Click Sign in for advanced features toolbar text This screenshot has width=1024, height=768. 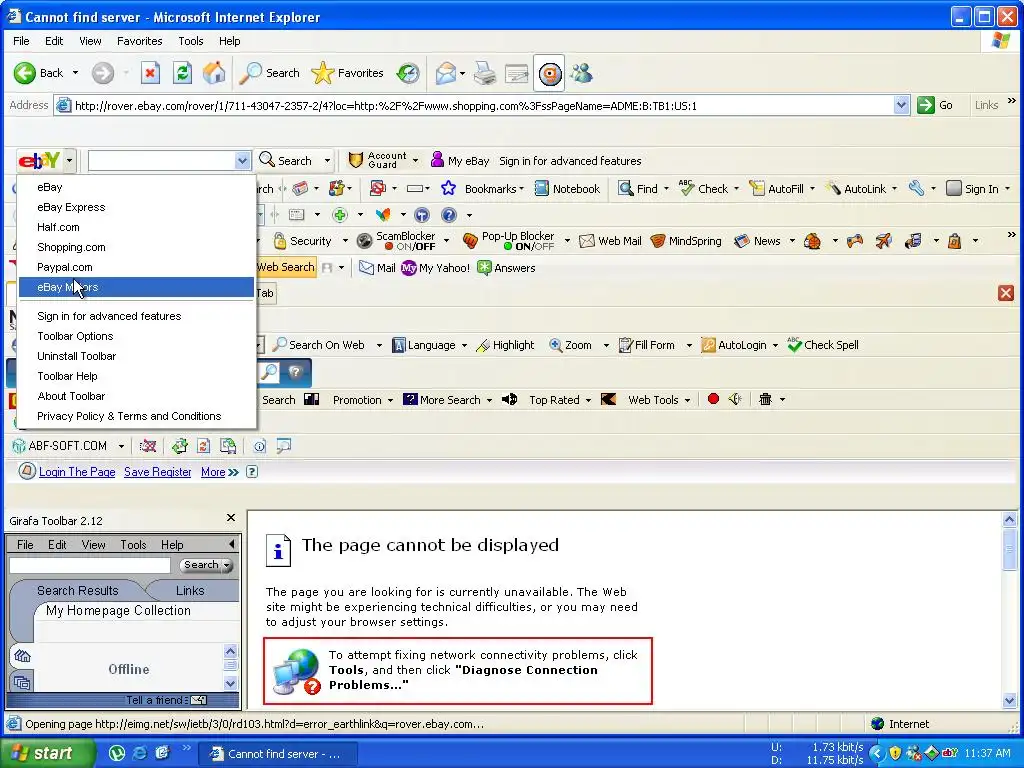(x=570, y=161)
